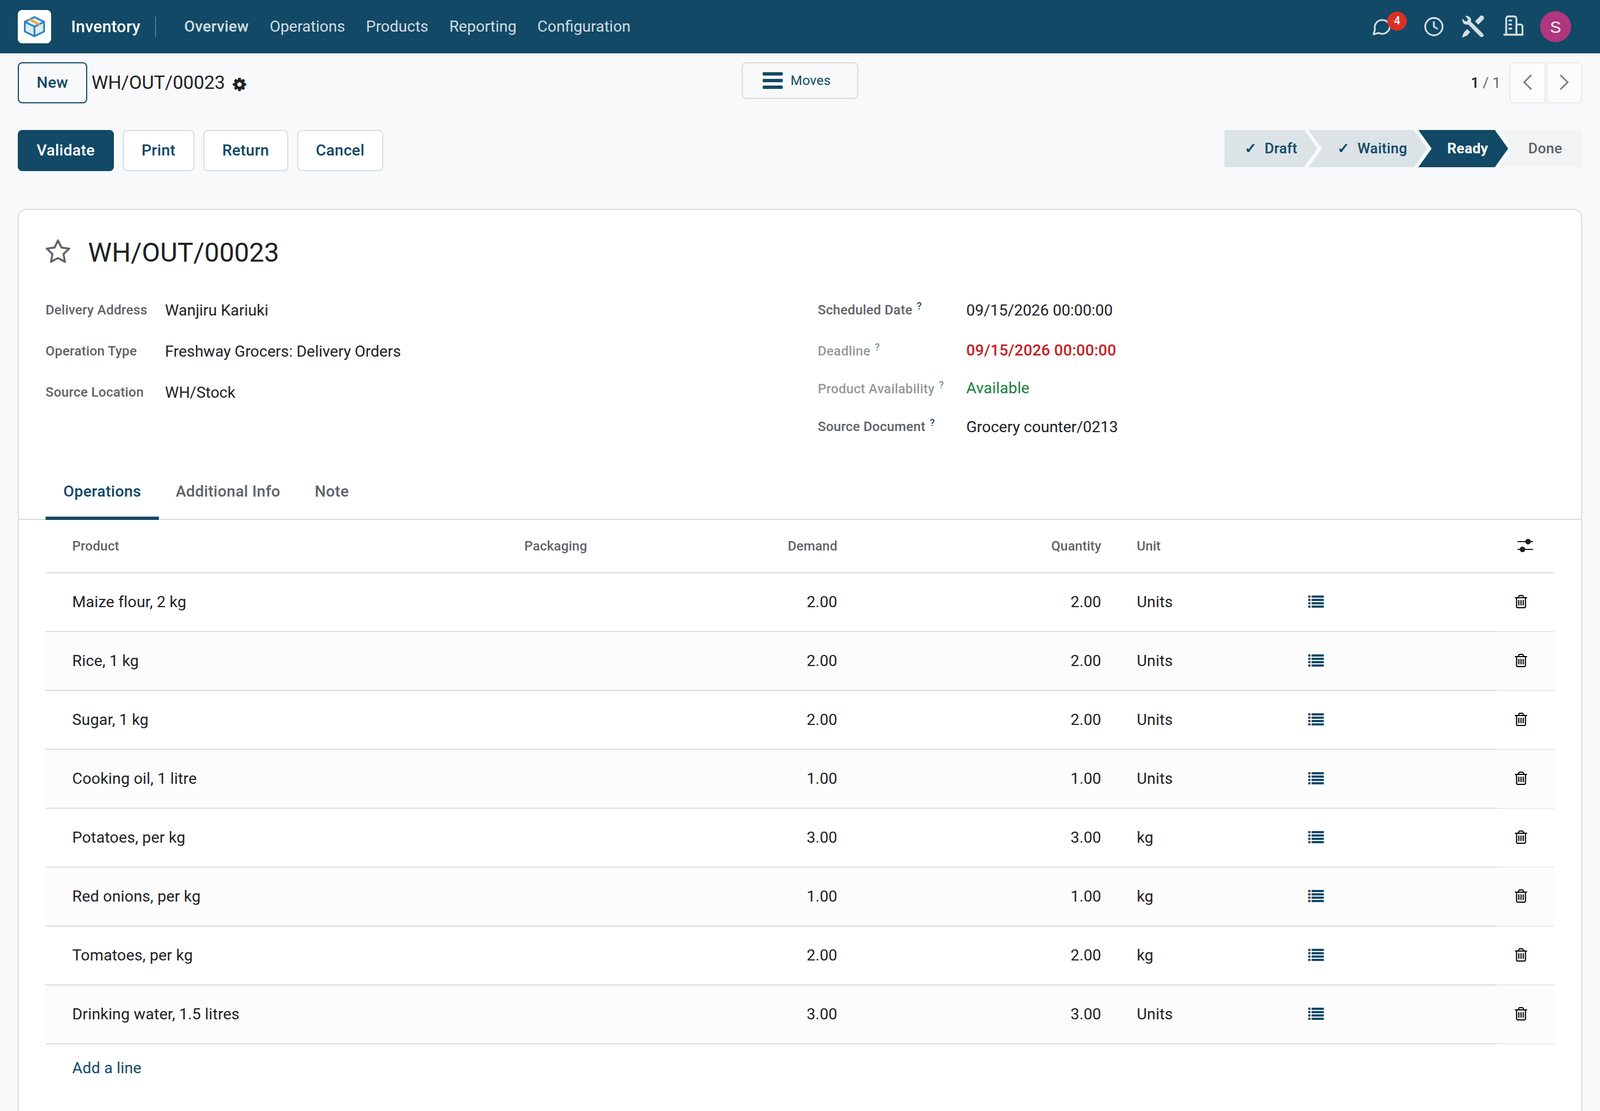The image size is (1600, 1111).
Task: Click Add a line link
Action: pyautogui.click(x=107, y=1068)
